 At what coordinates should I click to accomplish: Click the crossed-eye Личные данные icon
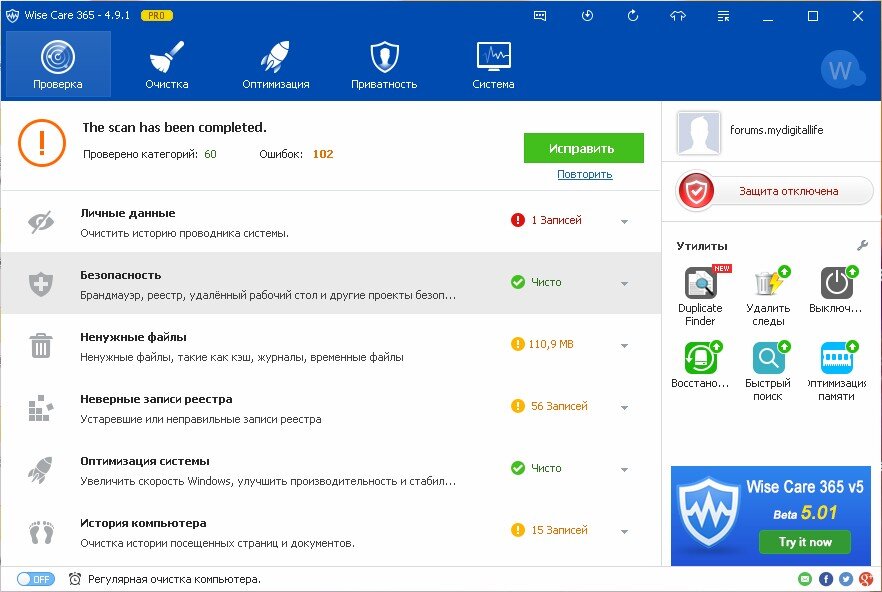click(41, 222)
